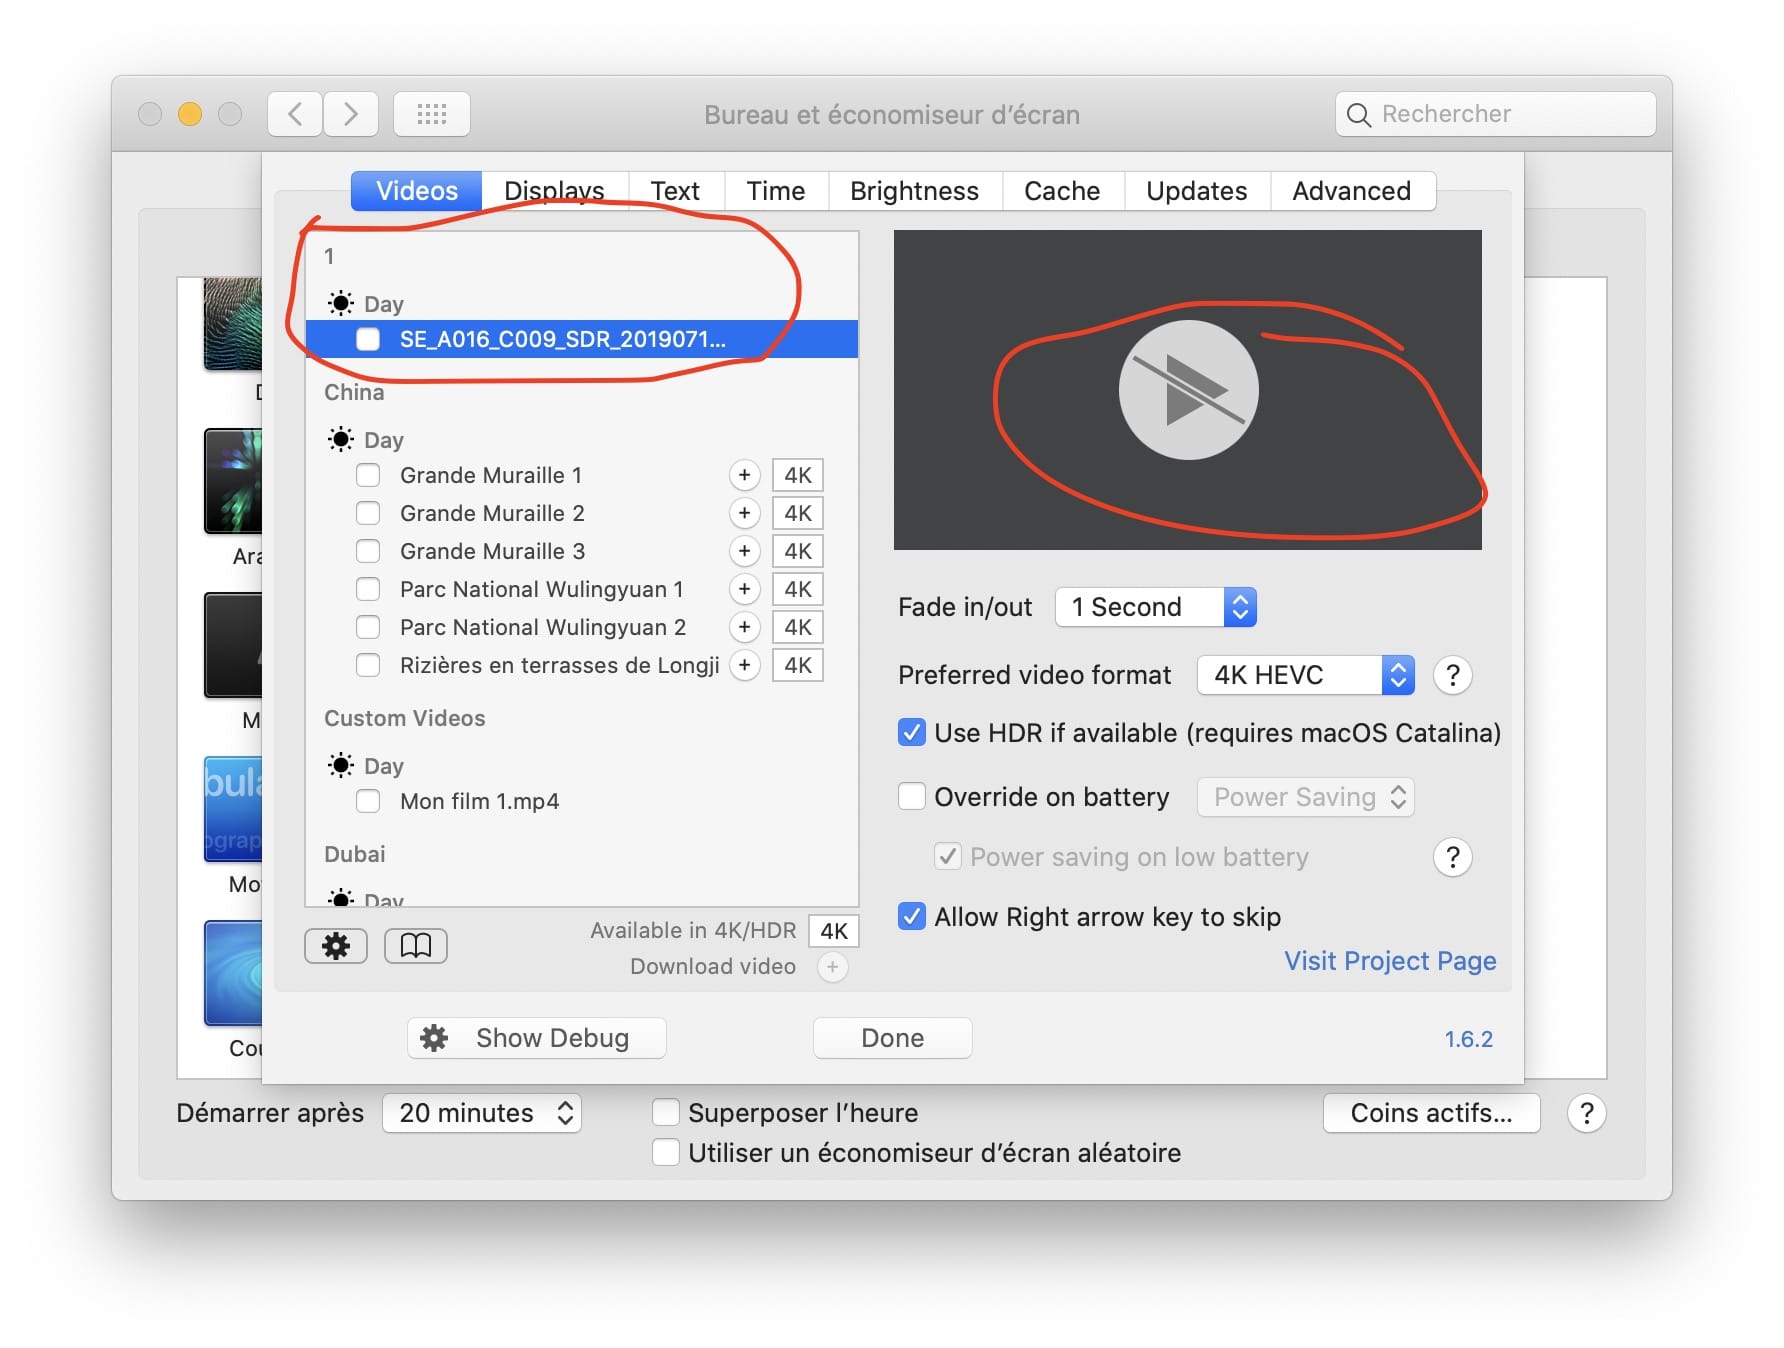Download Rizières en terrasses de Longji plus icon
This screenshot has height=1348, width=1784.
pos(744,665)
